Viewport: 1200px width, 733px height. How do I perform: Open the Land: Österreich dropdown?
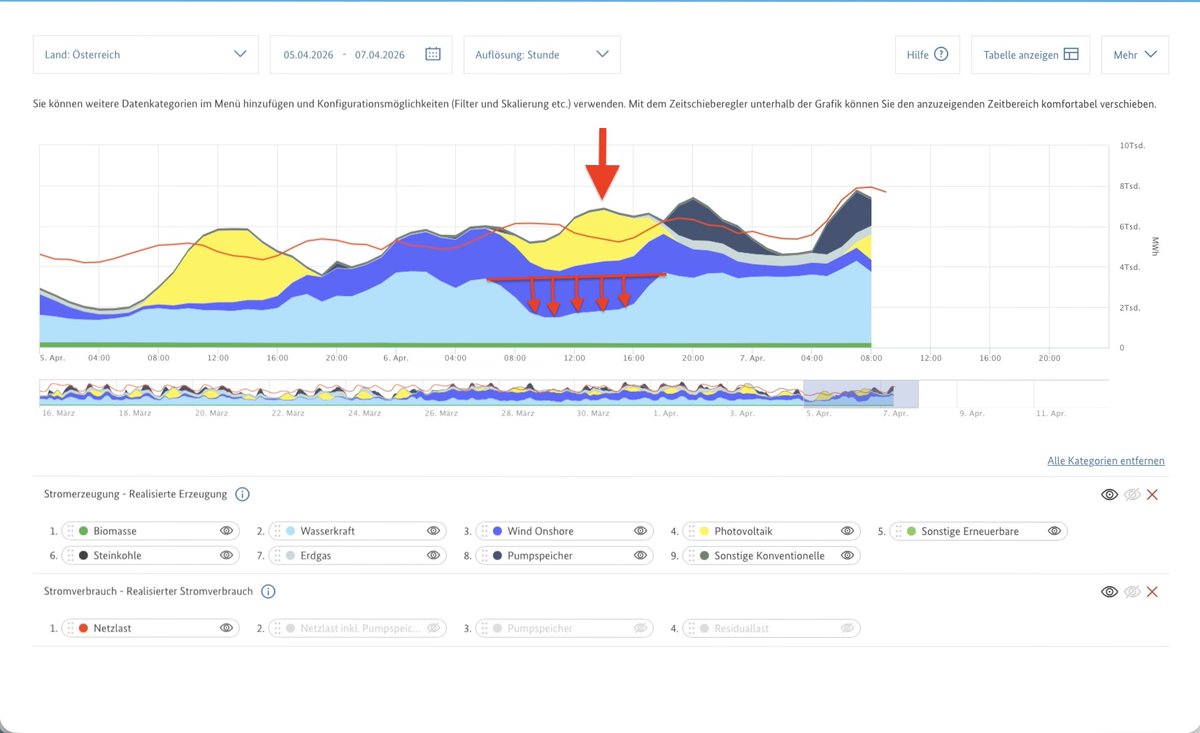click(x=146, y=54)
